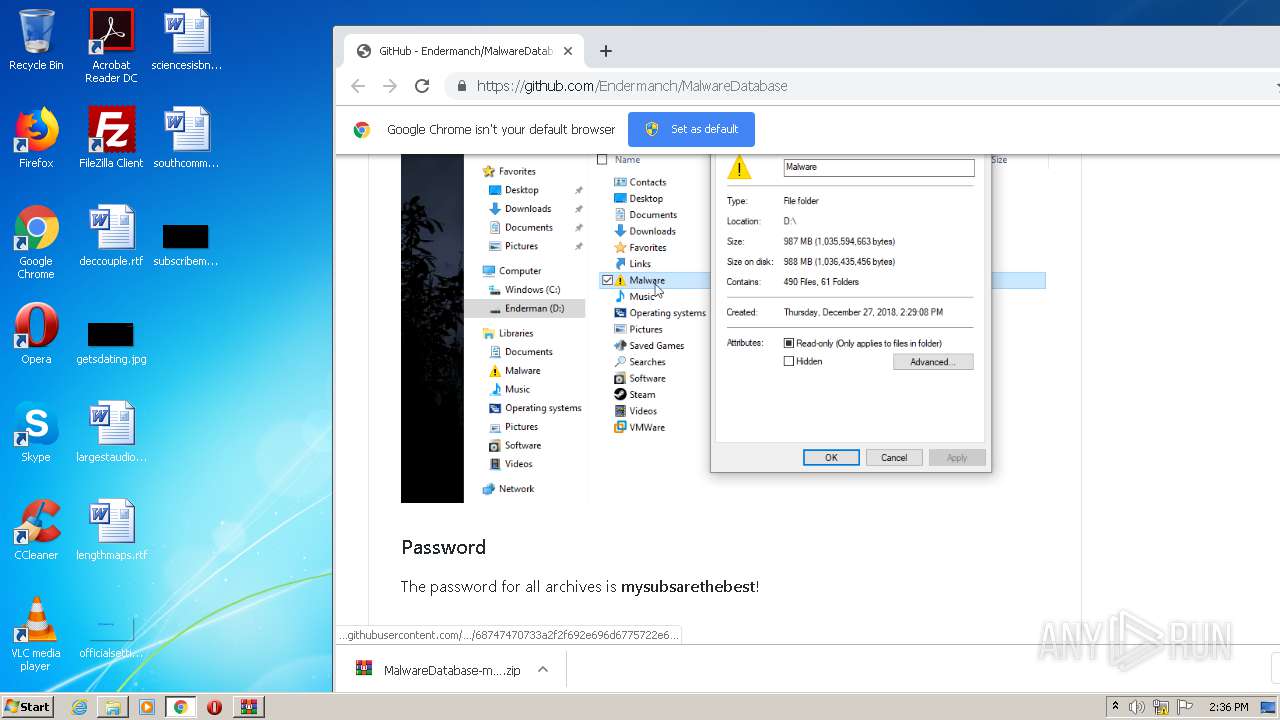Open a new Chrome tab

[x=605, y=51]
